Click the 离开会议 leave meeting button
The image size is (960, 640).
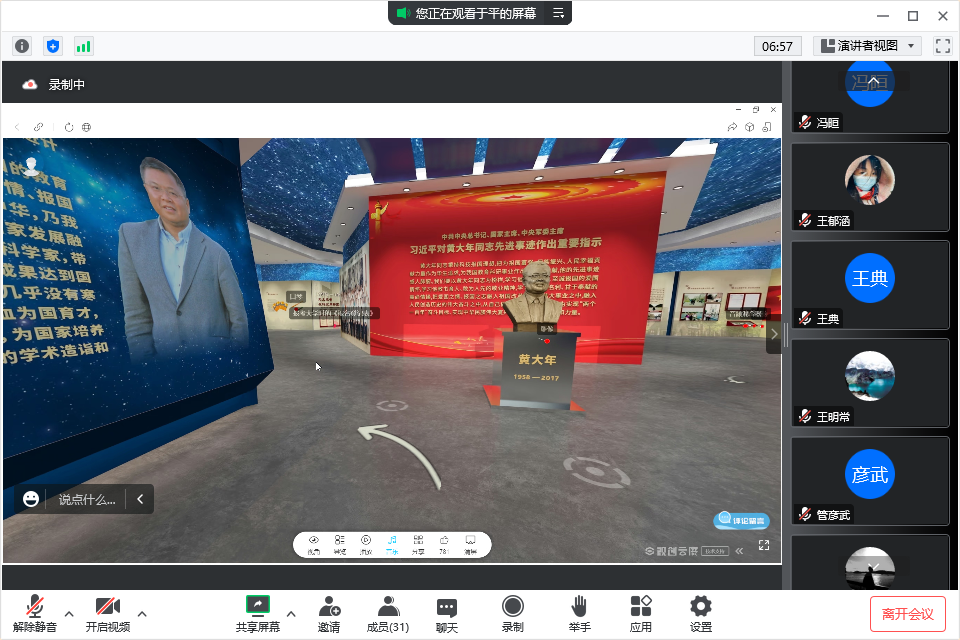point(908,613)
